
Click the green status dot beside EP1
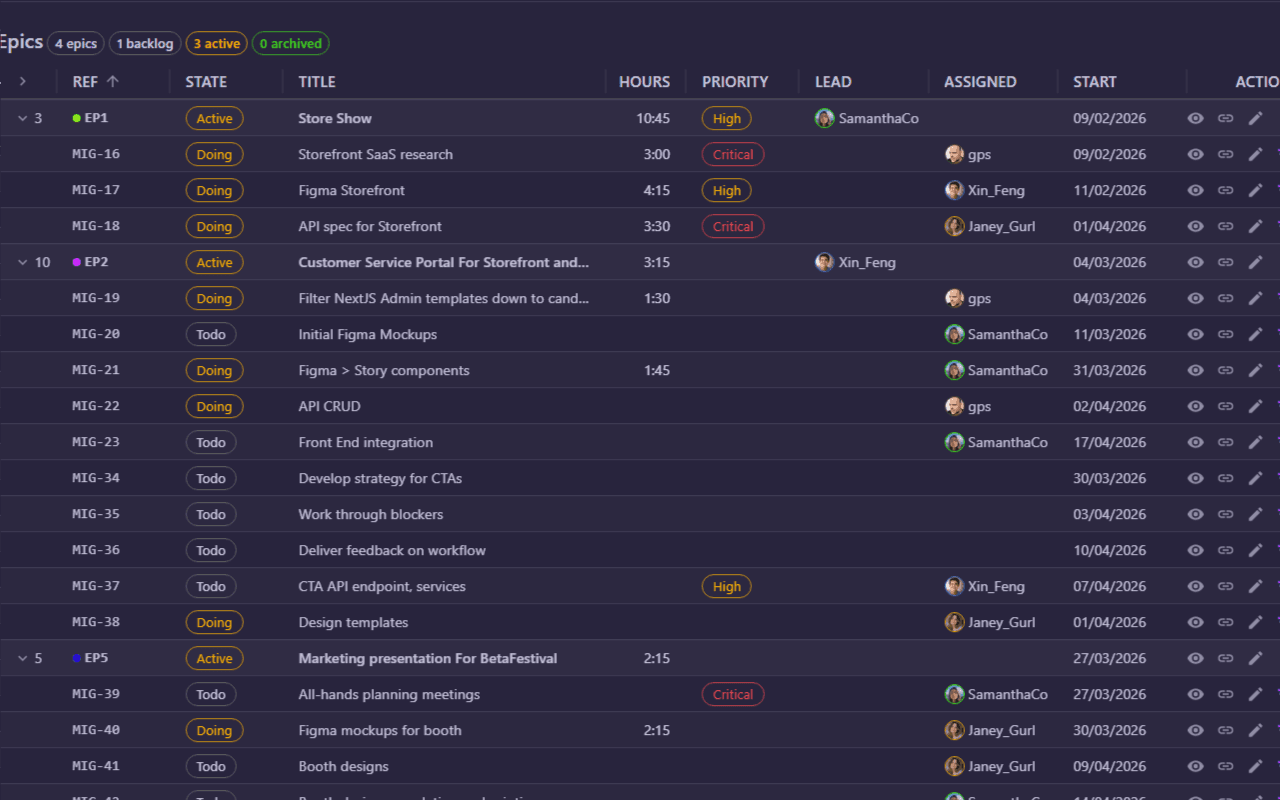[75, 118]
